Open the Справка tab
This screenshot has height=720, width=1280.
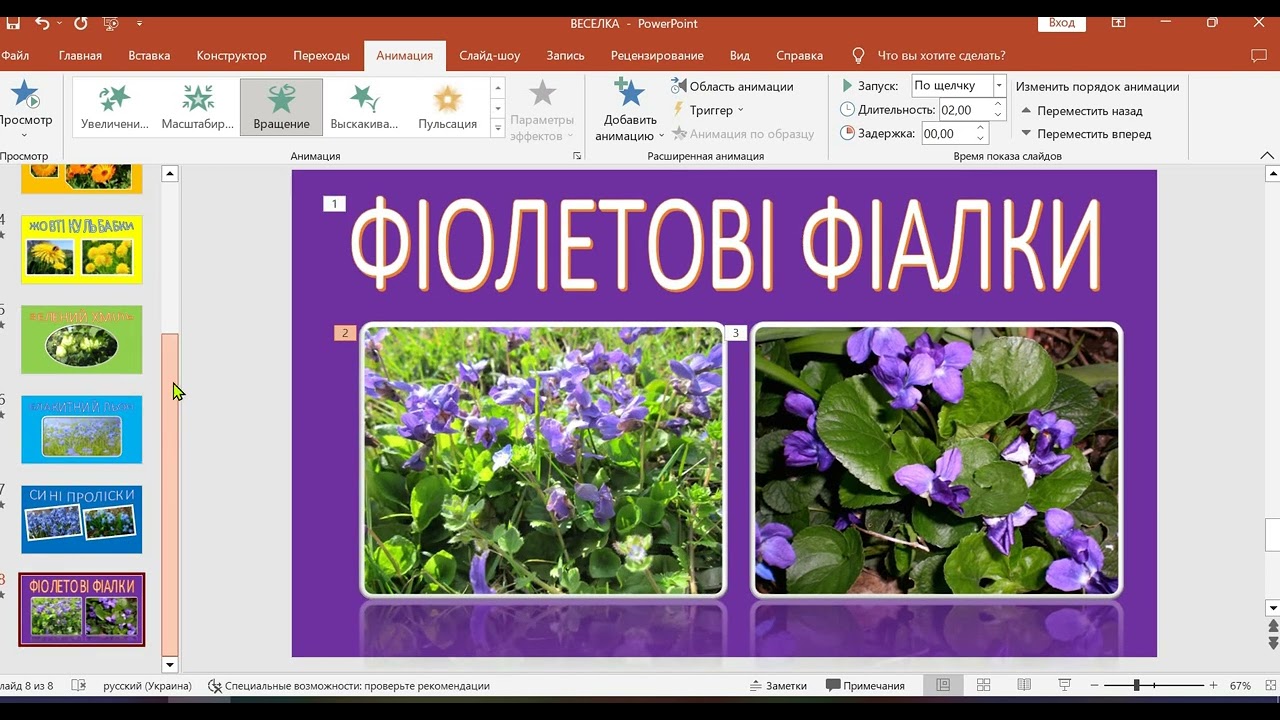coord(799,56)
